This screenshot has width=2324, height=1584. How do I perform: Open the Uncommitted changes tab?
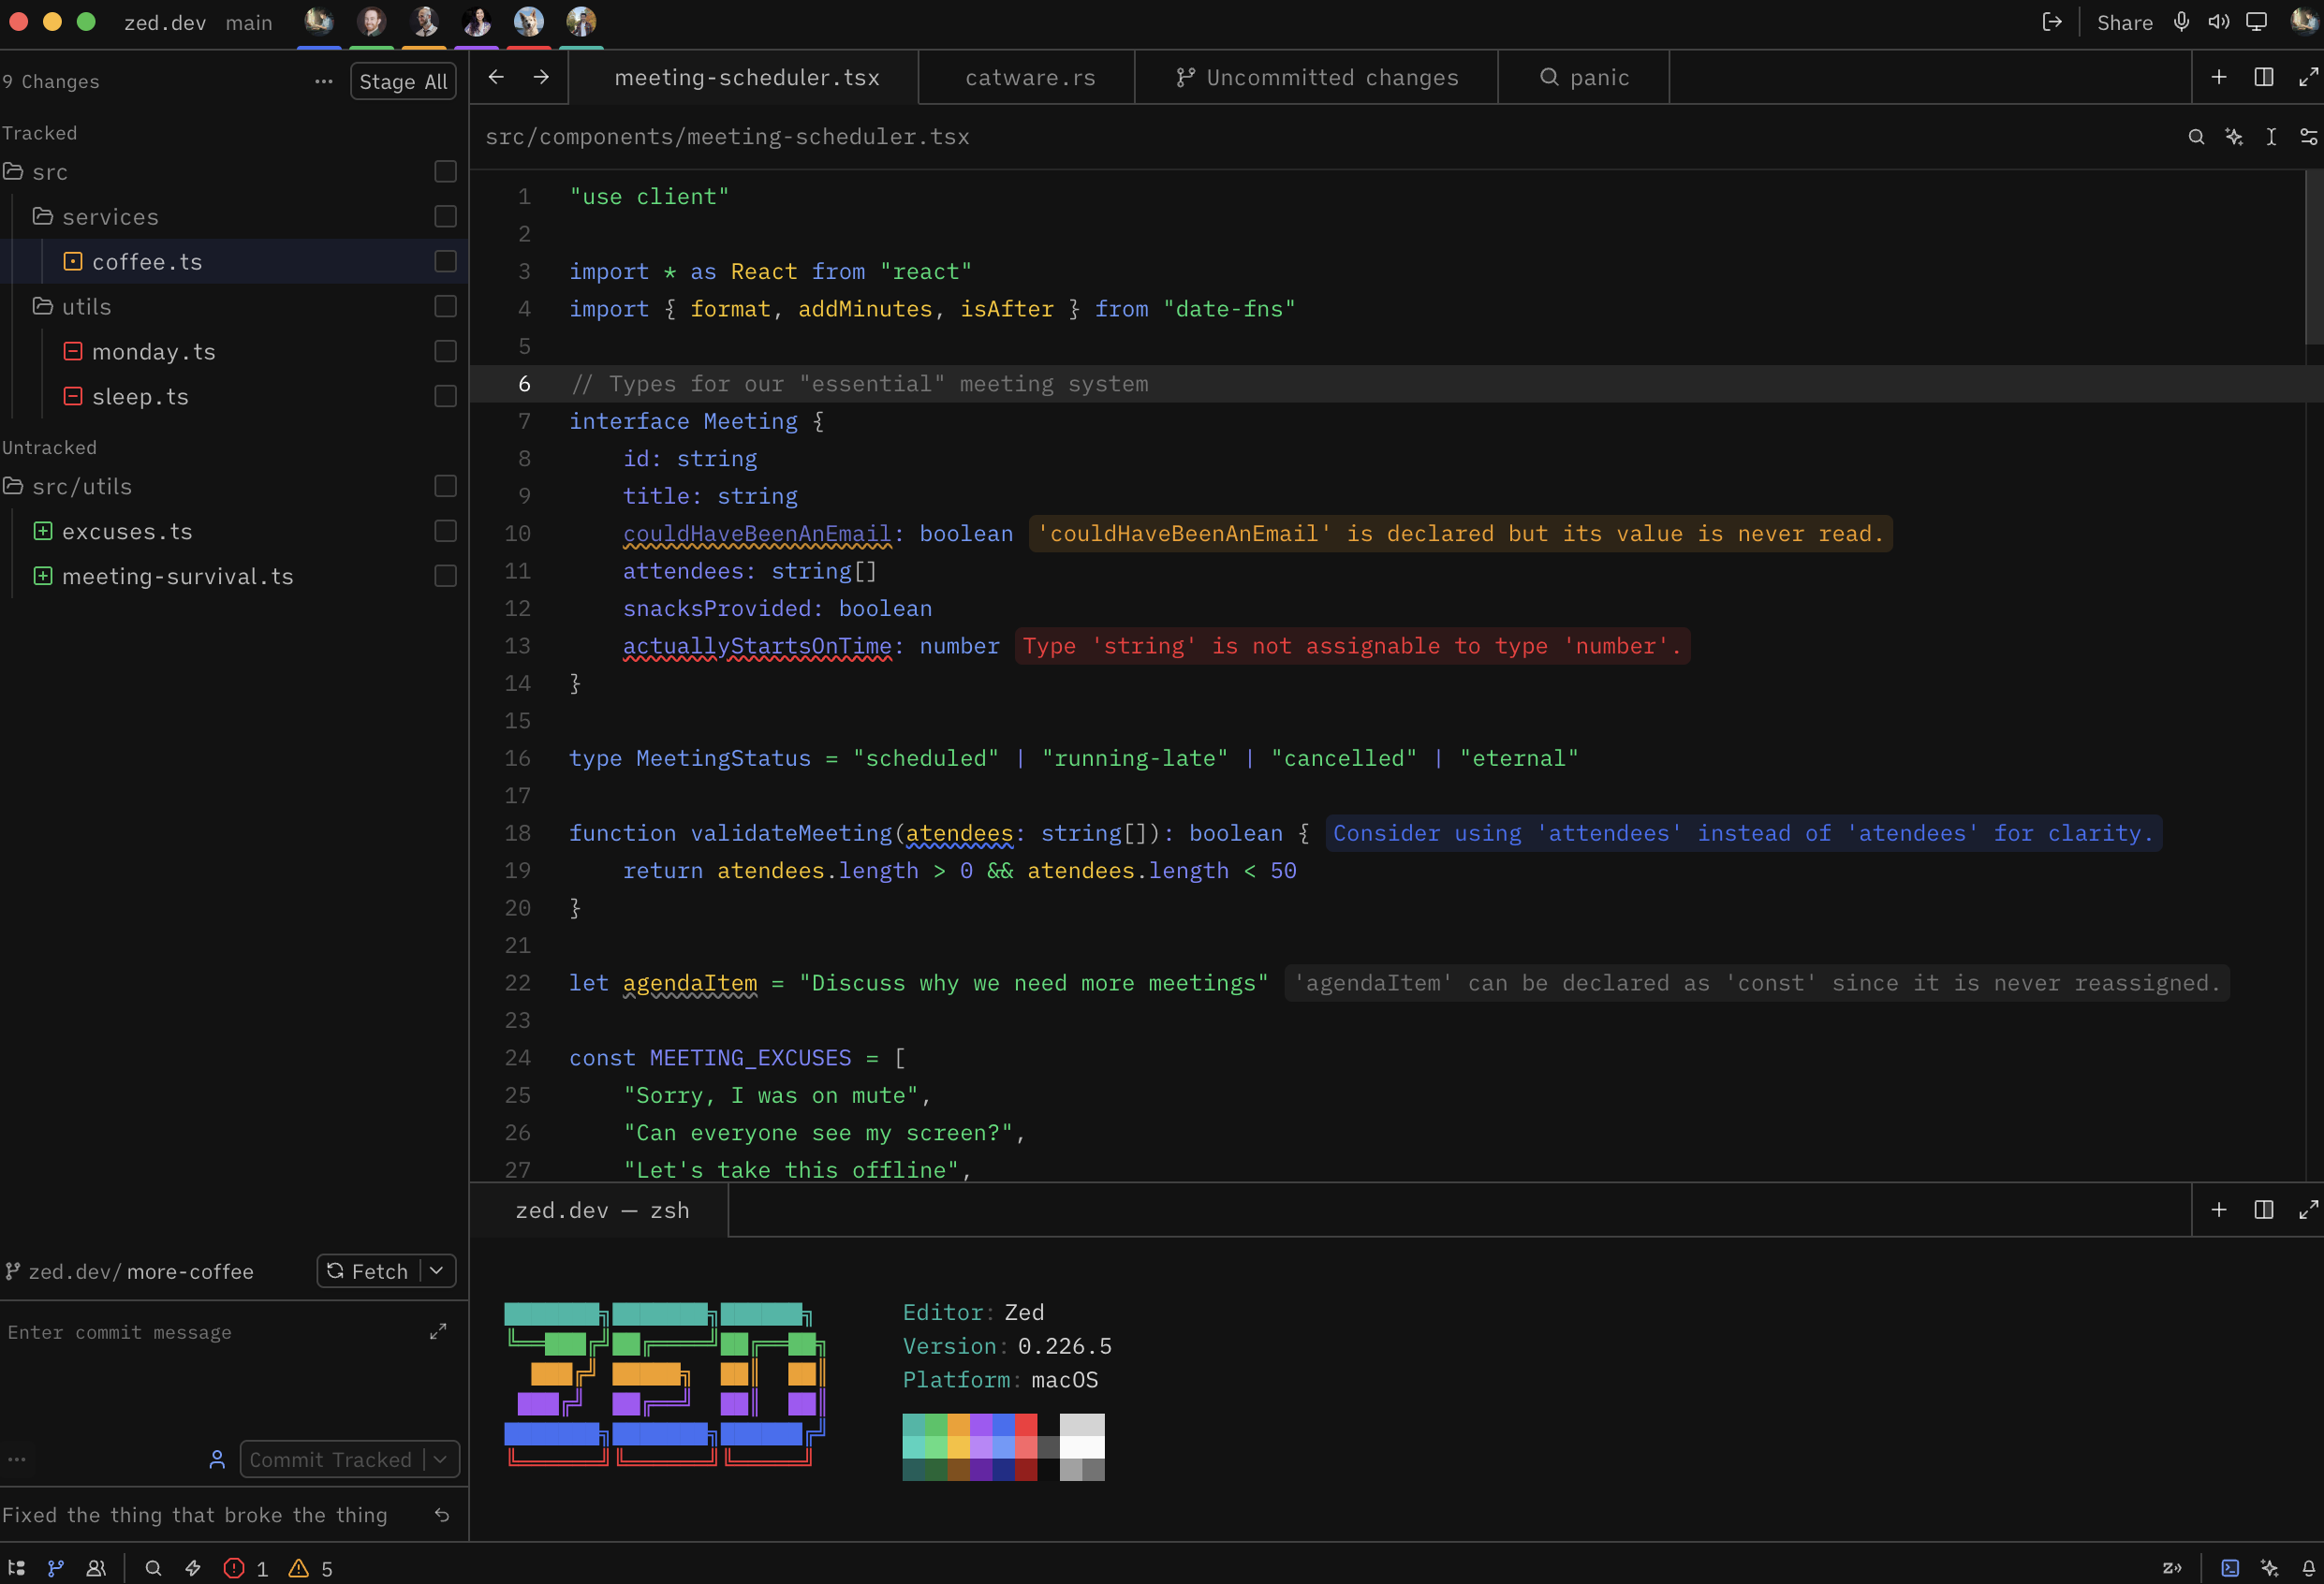point(1317,77)
